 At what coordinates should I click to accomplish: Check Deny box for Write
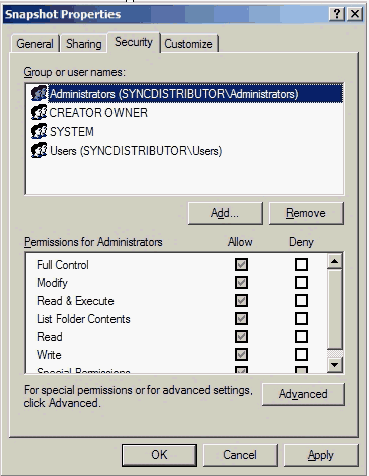(301, 355)
